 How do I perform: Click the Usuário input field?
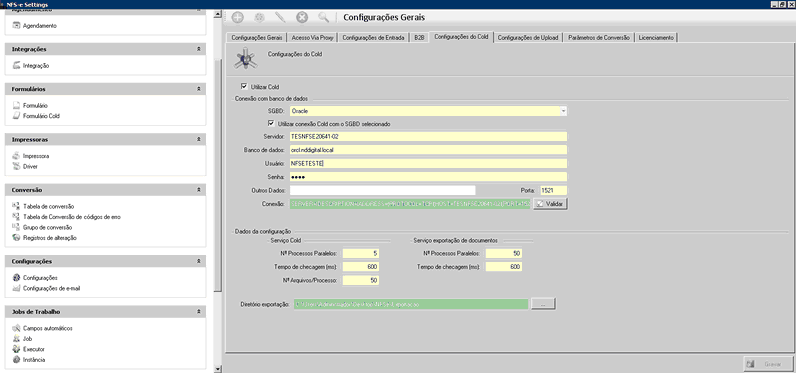(428, 163)
